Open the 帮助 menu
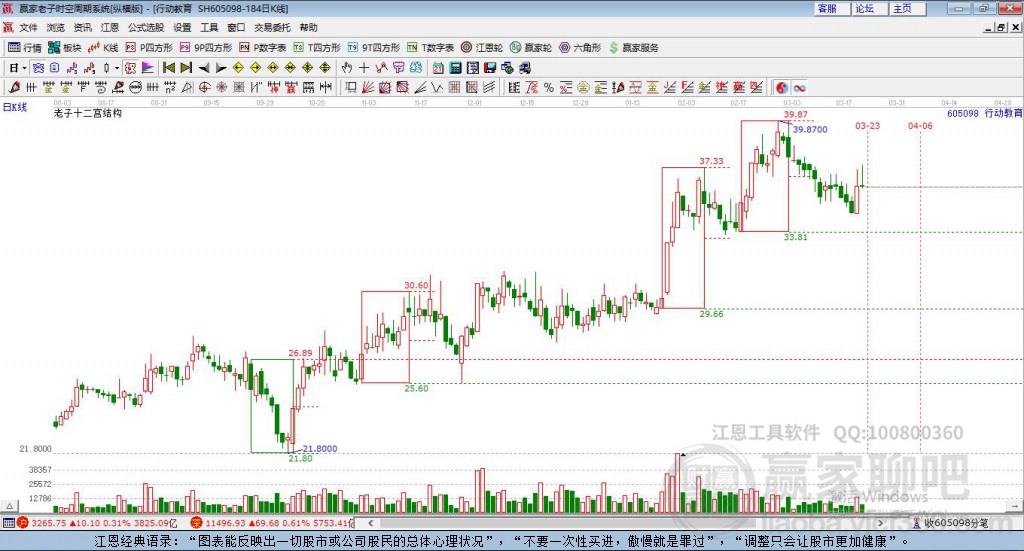 pyautogui.click(x=308, y=27)
